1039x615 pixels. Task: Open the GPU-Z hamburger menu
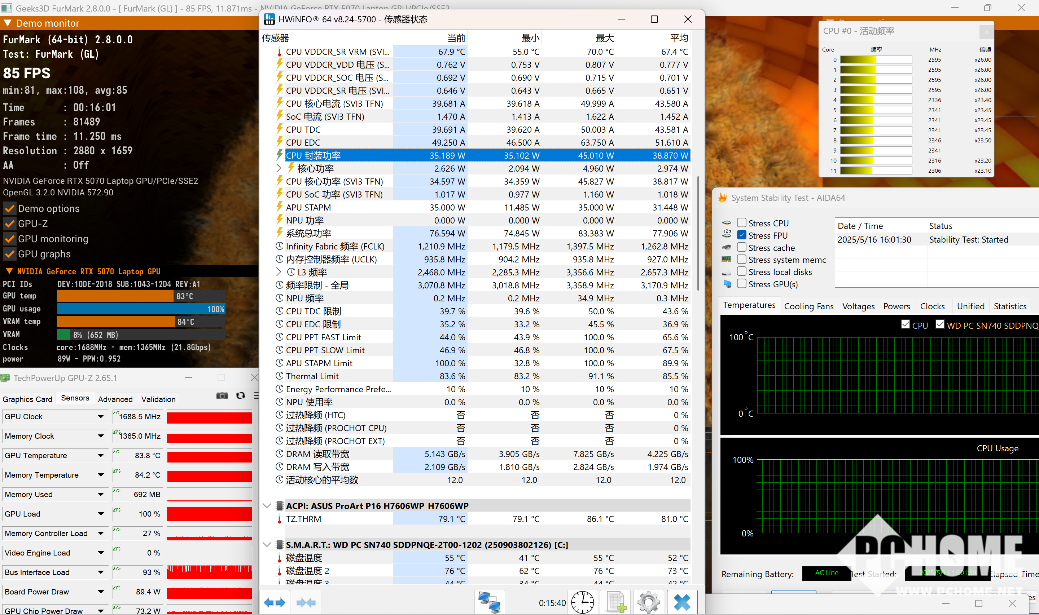coord(256,396)
